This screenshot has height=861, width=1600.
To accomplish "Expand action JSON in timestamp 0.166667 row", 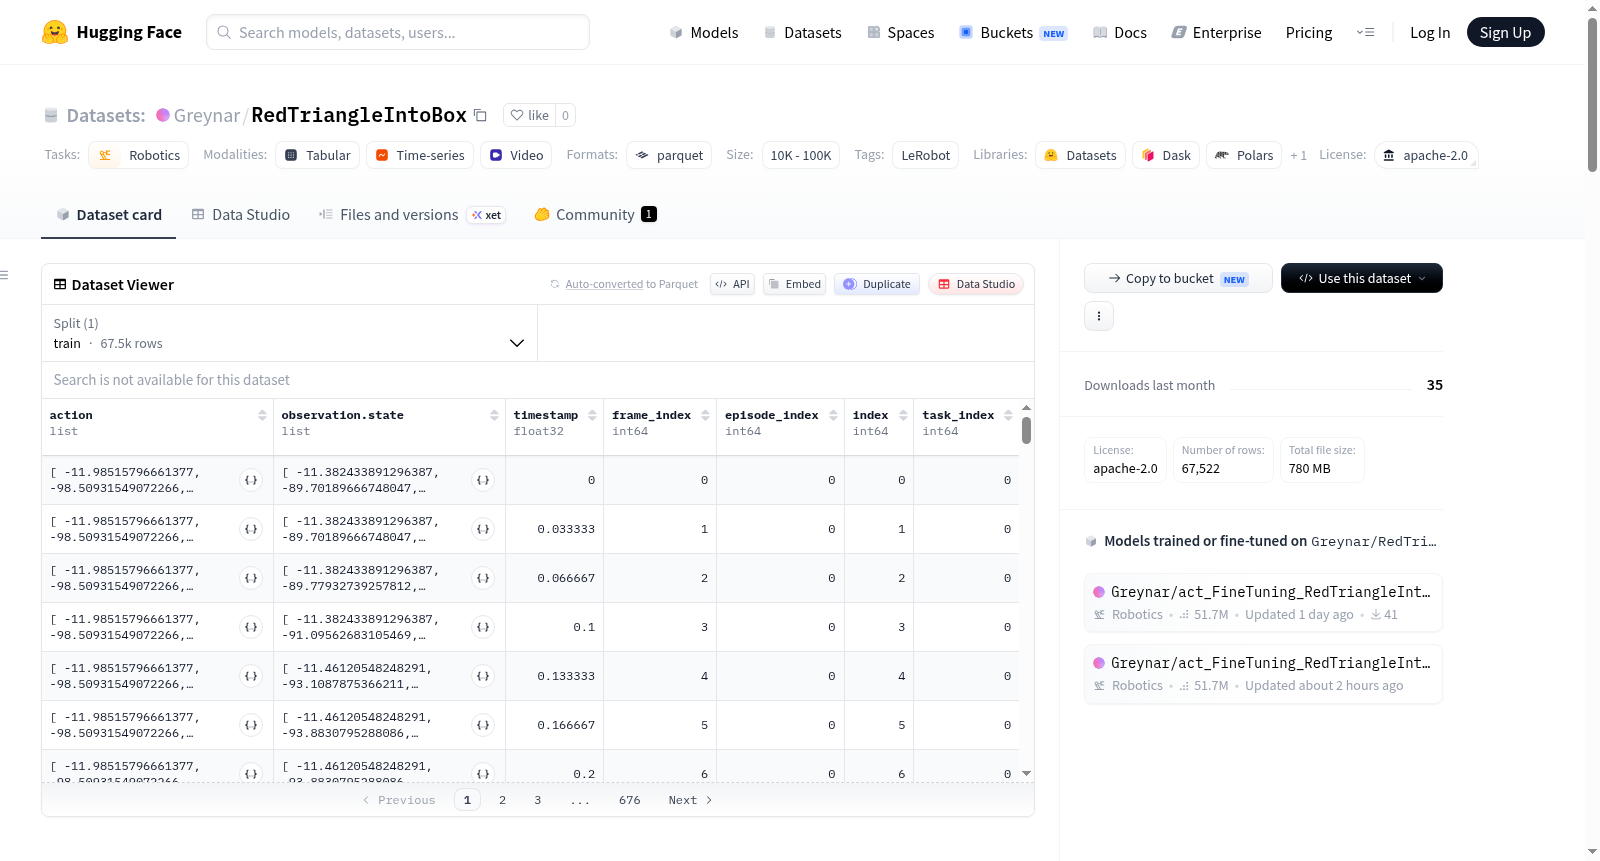I will 251,725.
